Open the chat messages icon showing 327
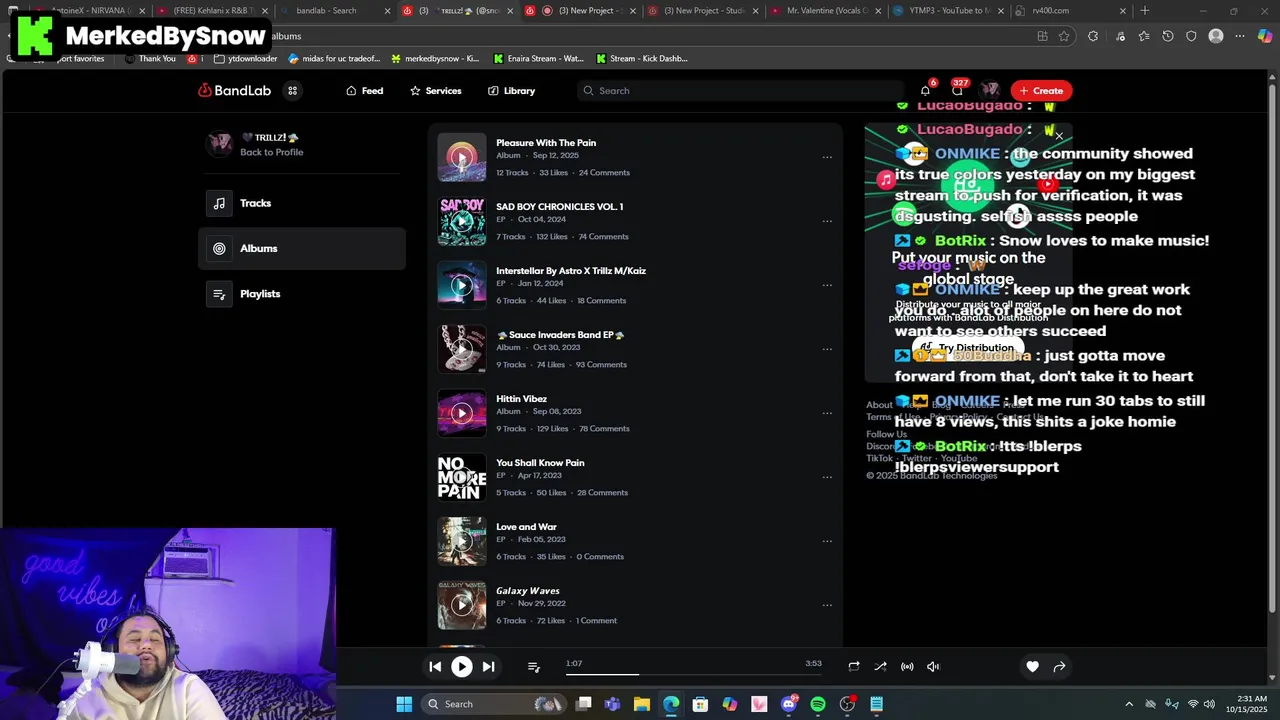Screen dimensions: 1280x720 pyautogui.click(x=957, y=91)
